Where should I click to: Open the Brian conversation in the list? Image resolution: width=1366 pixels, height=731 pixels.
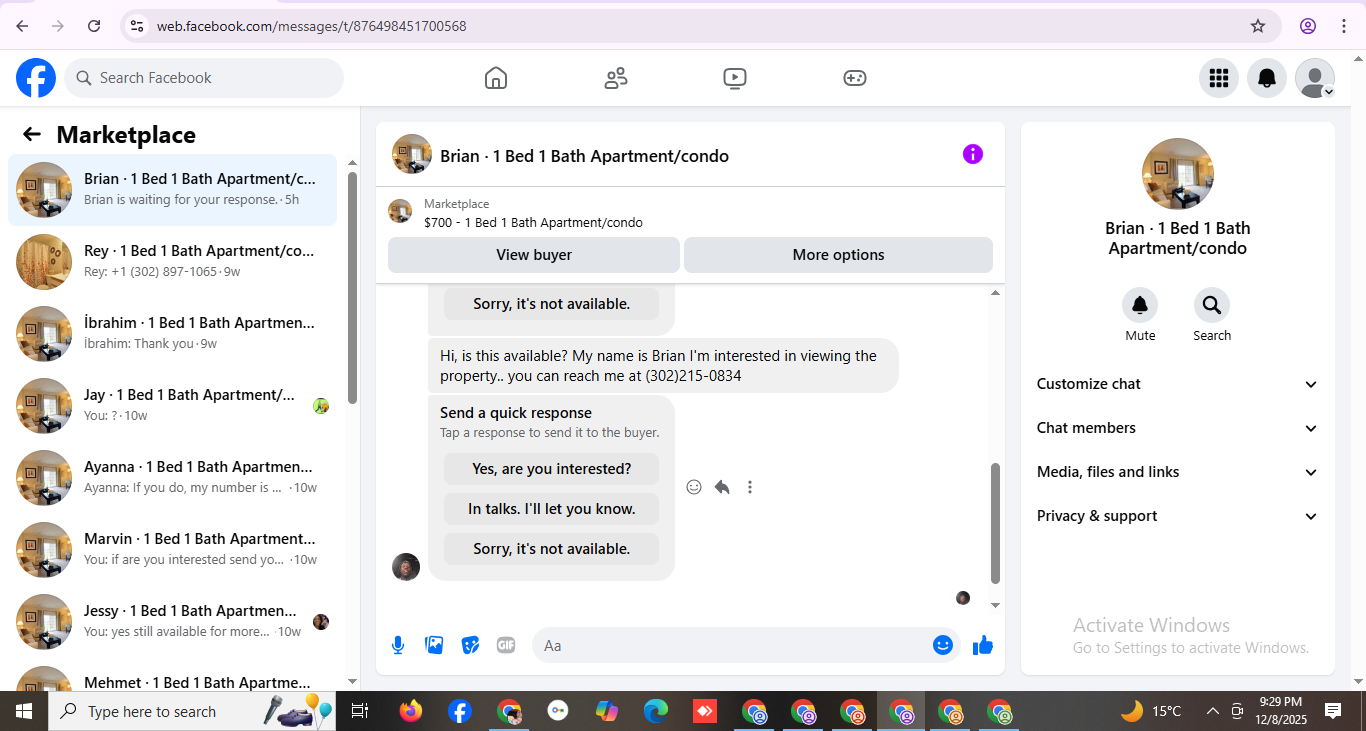click(x=172, y=190)
